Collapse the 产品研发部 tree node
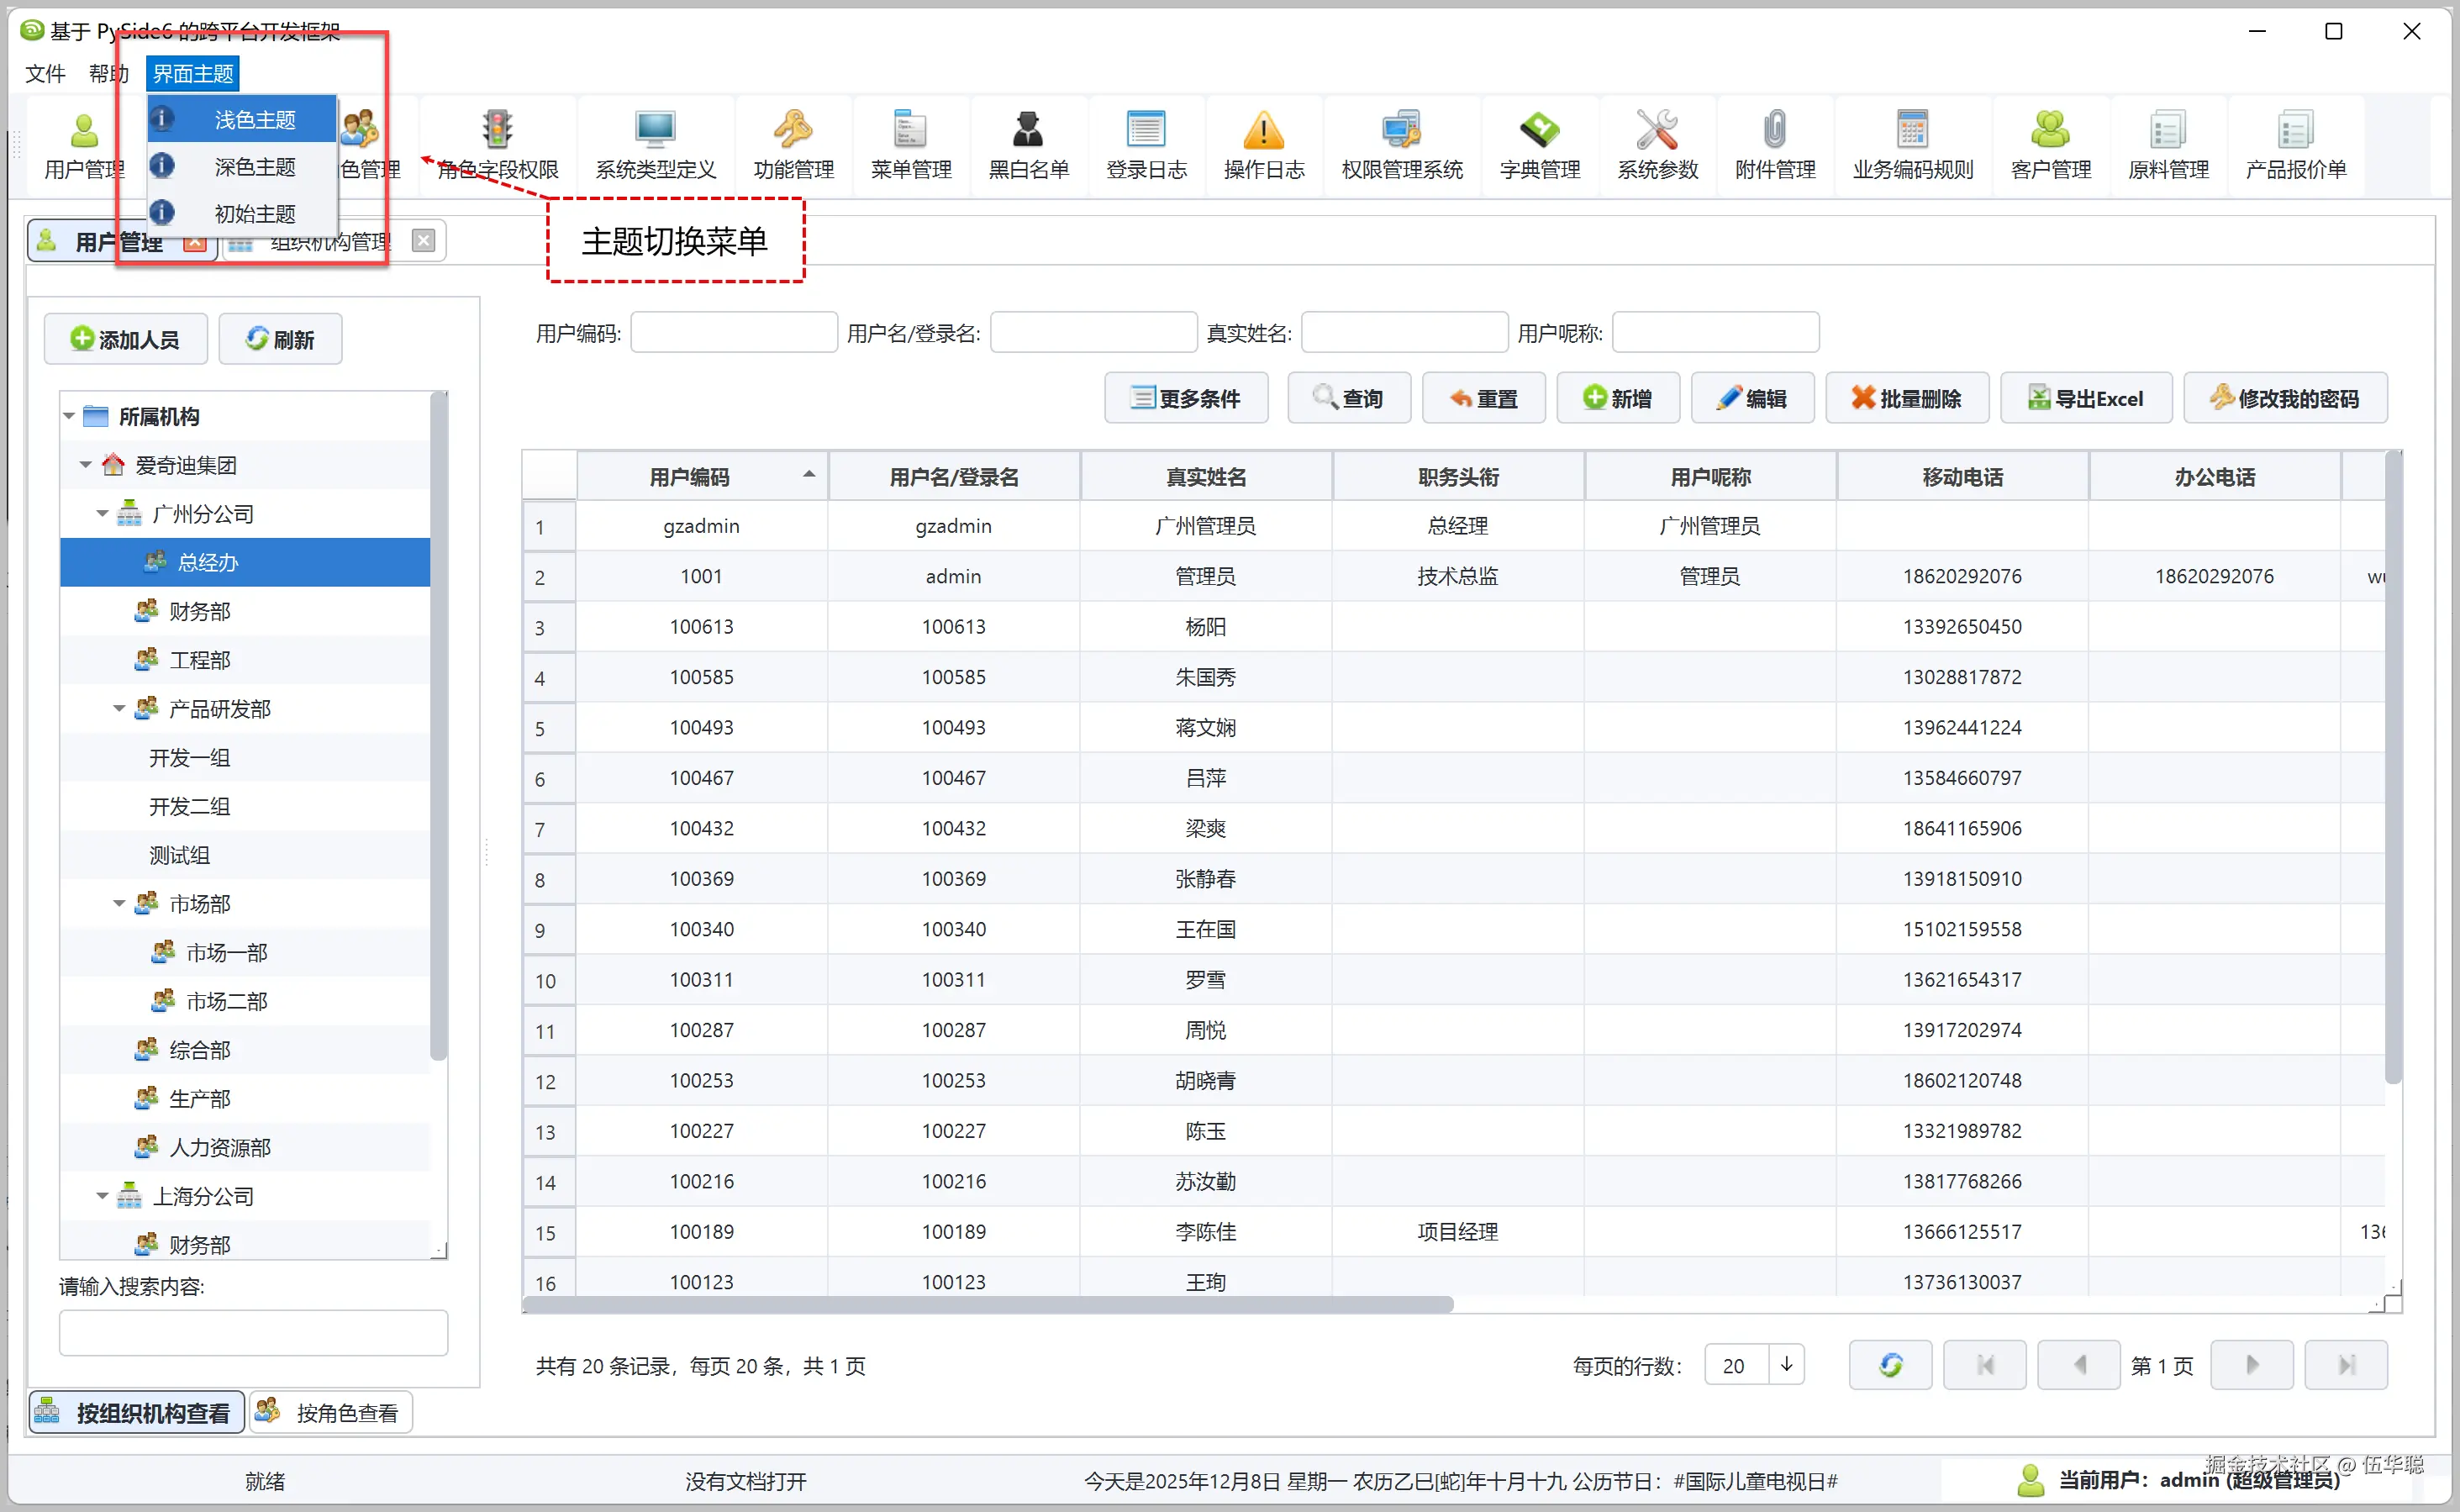The height and width of the screenshot is (1512, 2460). click(x=119, y=709)
